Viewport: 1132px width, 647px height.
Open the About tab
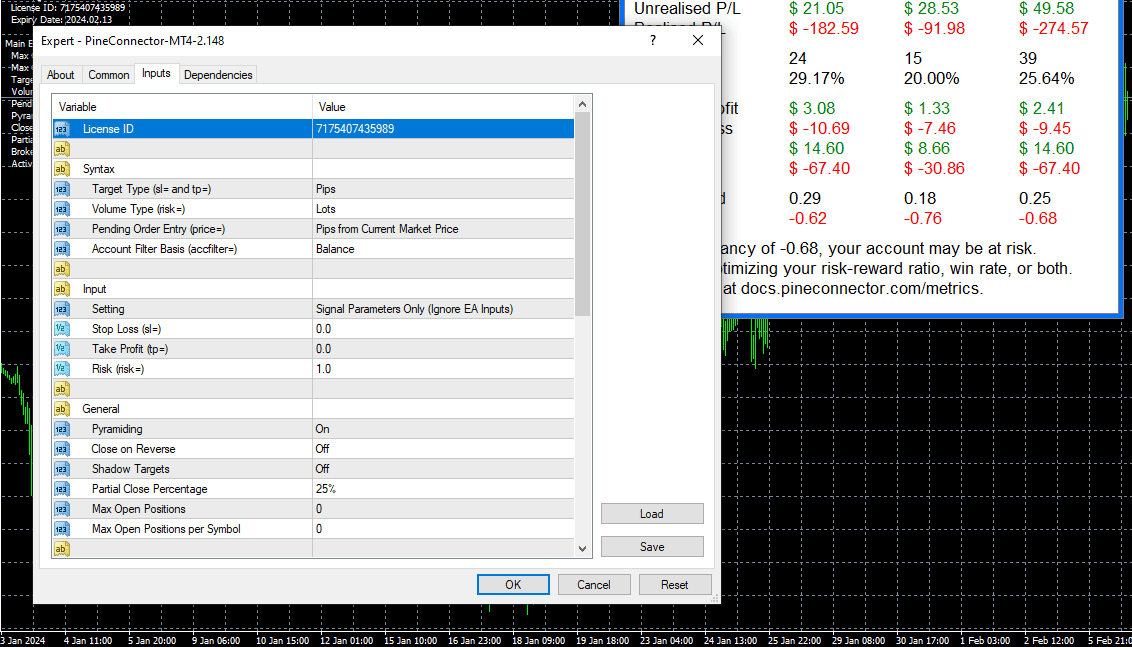[x=61, y=74]
